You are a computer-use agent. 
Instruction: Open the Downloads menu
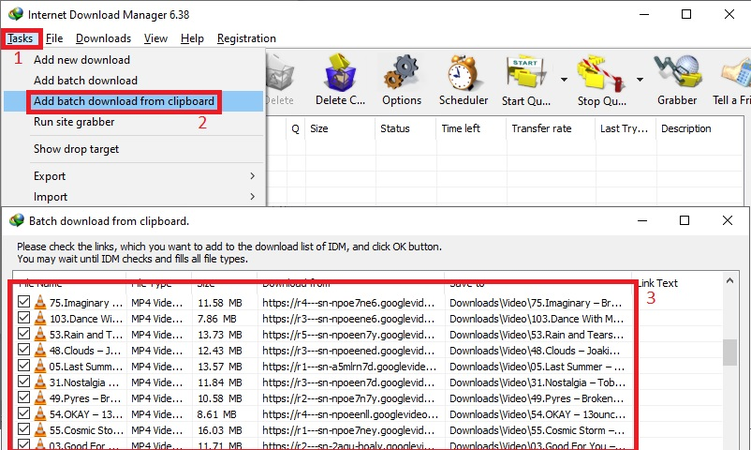103,38
